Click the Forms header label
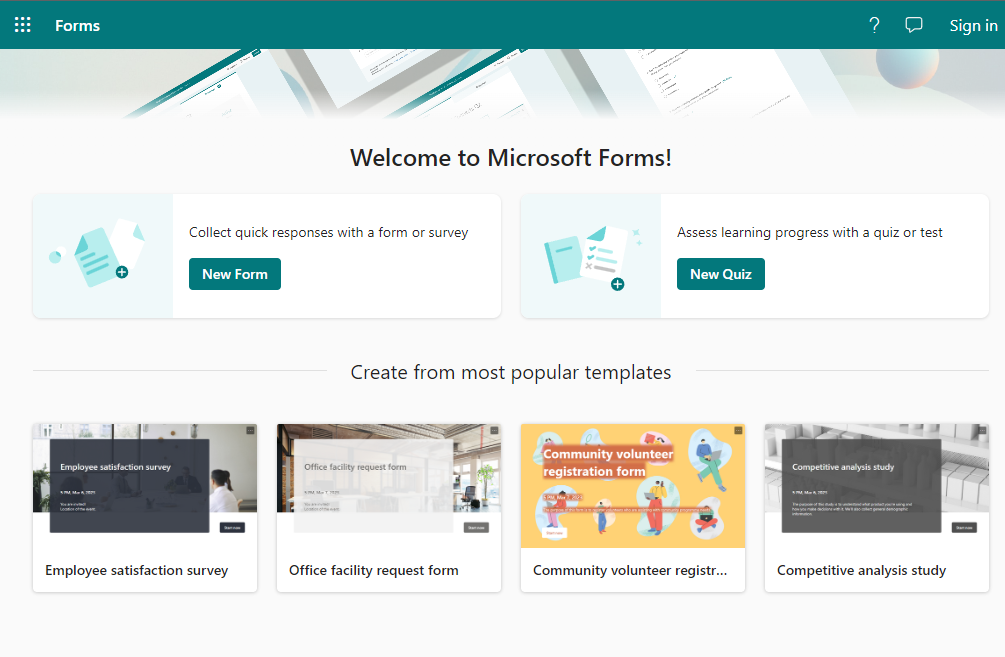This screenshot has height=657, width=1005. [77, 25]
